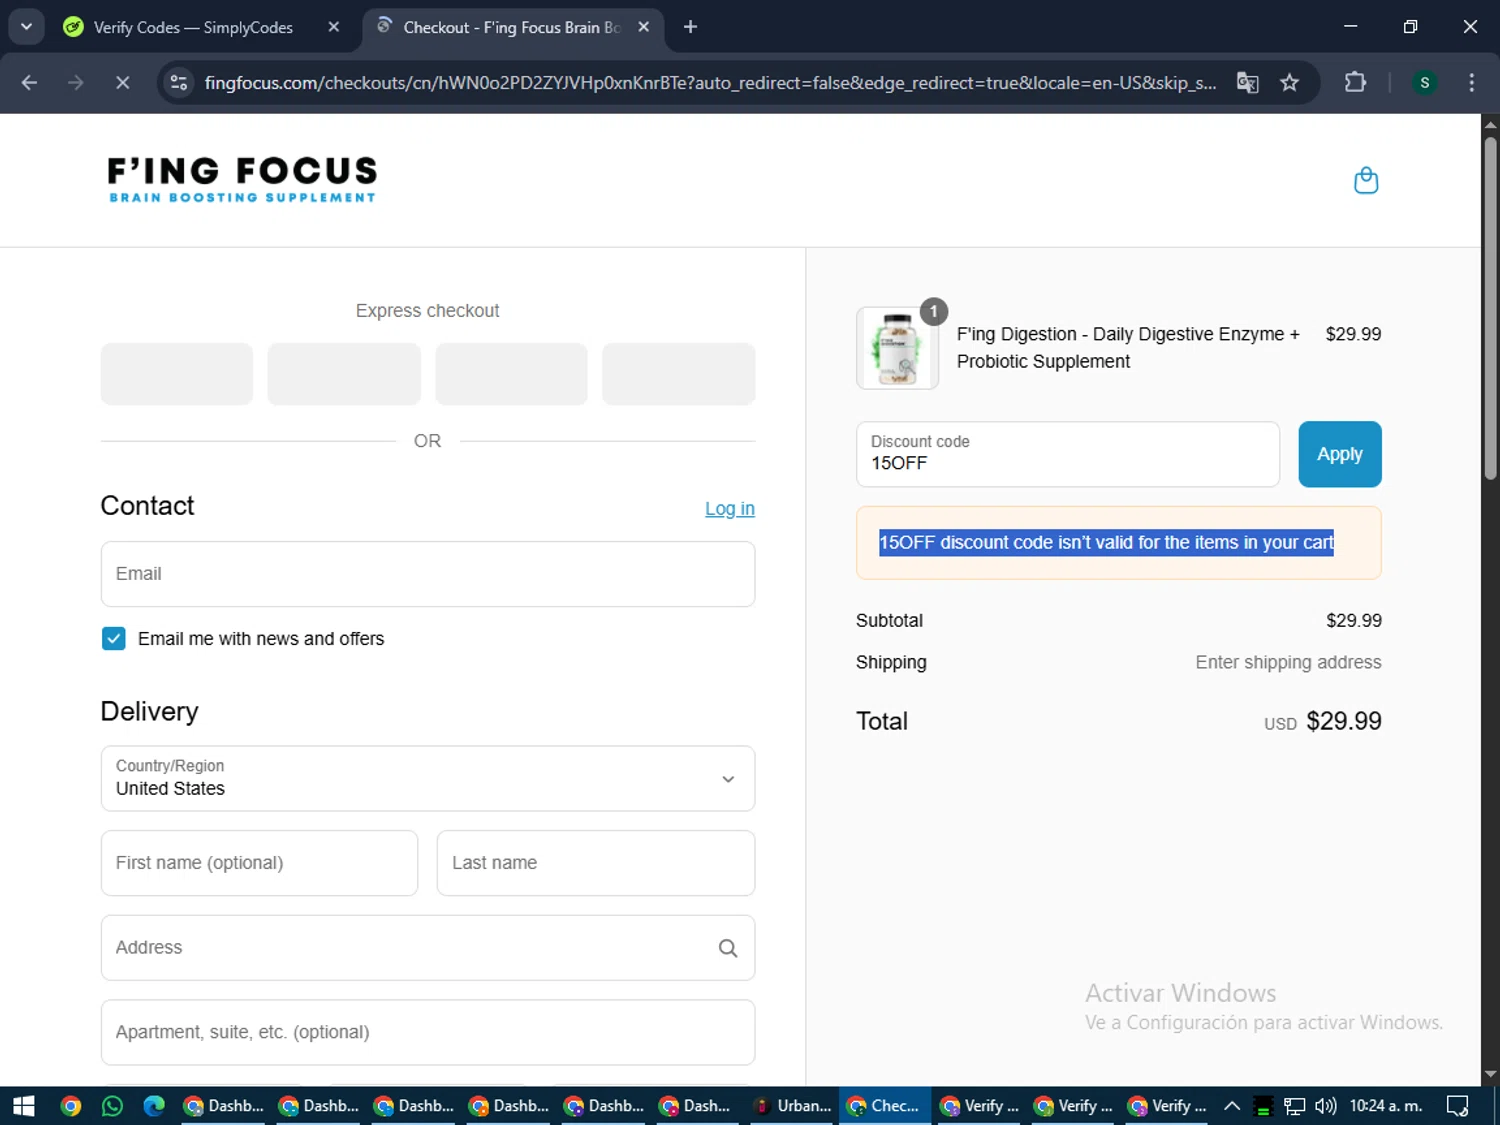Image resolution: width=1500 pixels, height=1125 pixels.
Task: Launch Chrome from the taskbar
Action: point(71,1106)
